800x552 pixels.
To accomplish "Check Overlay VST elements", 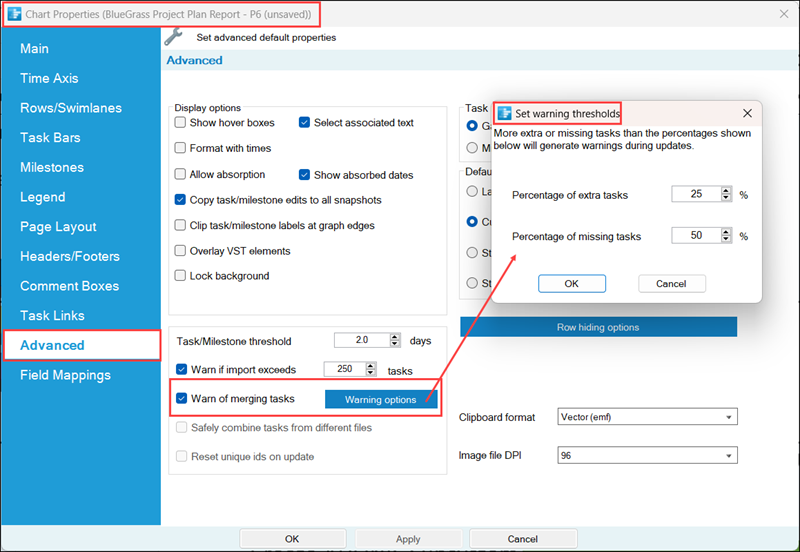I will coord(180,250).
